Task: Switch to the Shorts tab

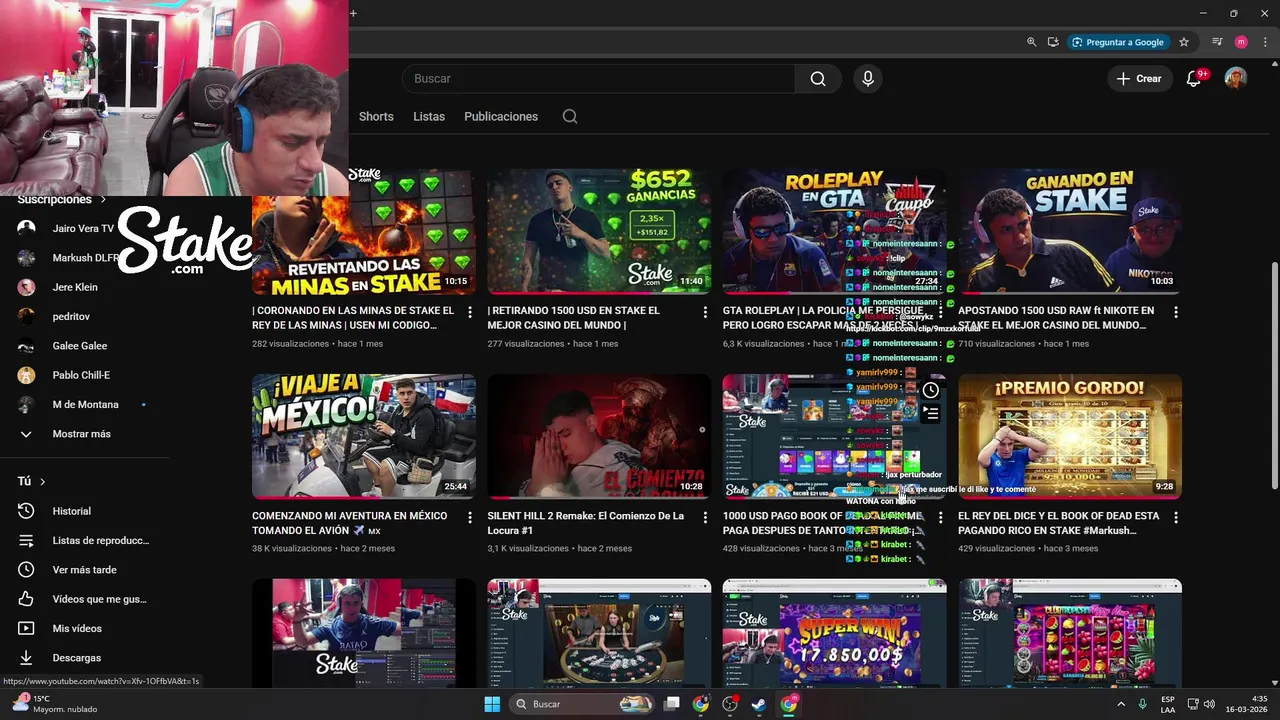Action: 376,117
